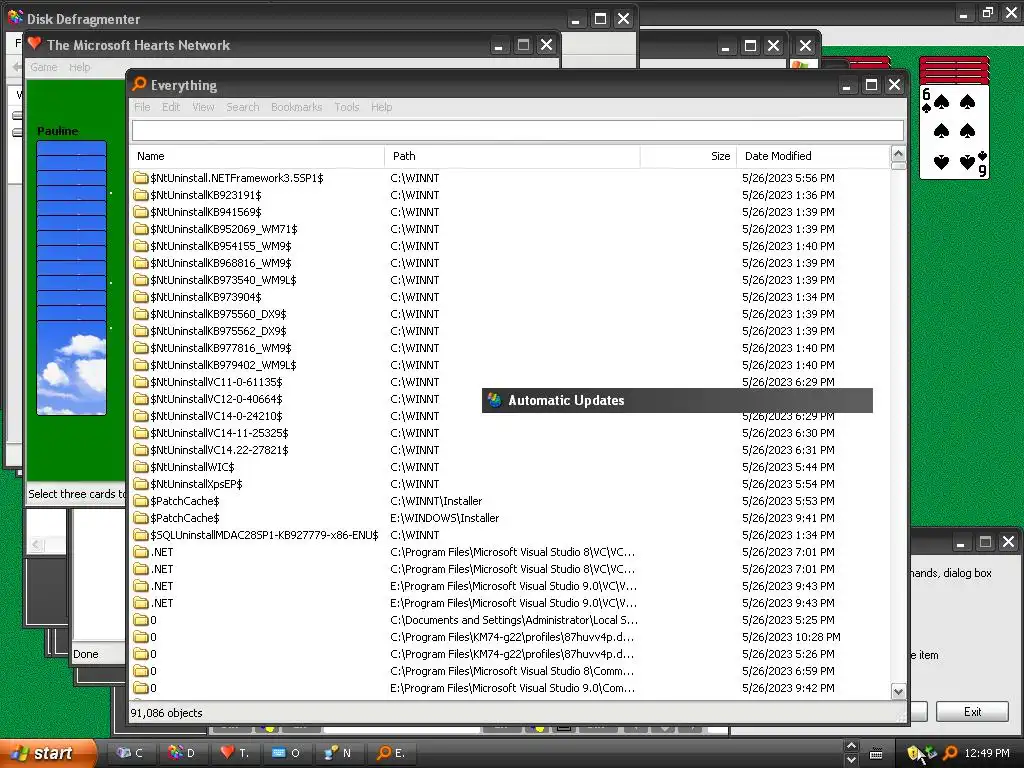Select the $NtUninstallKB923191$ folder icon
The width and height of the screenshot is (1024, 768).
click(x=140, y=195)
